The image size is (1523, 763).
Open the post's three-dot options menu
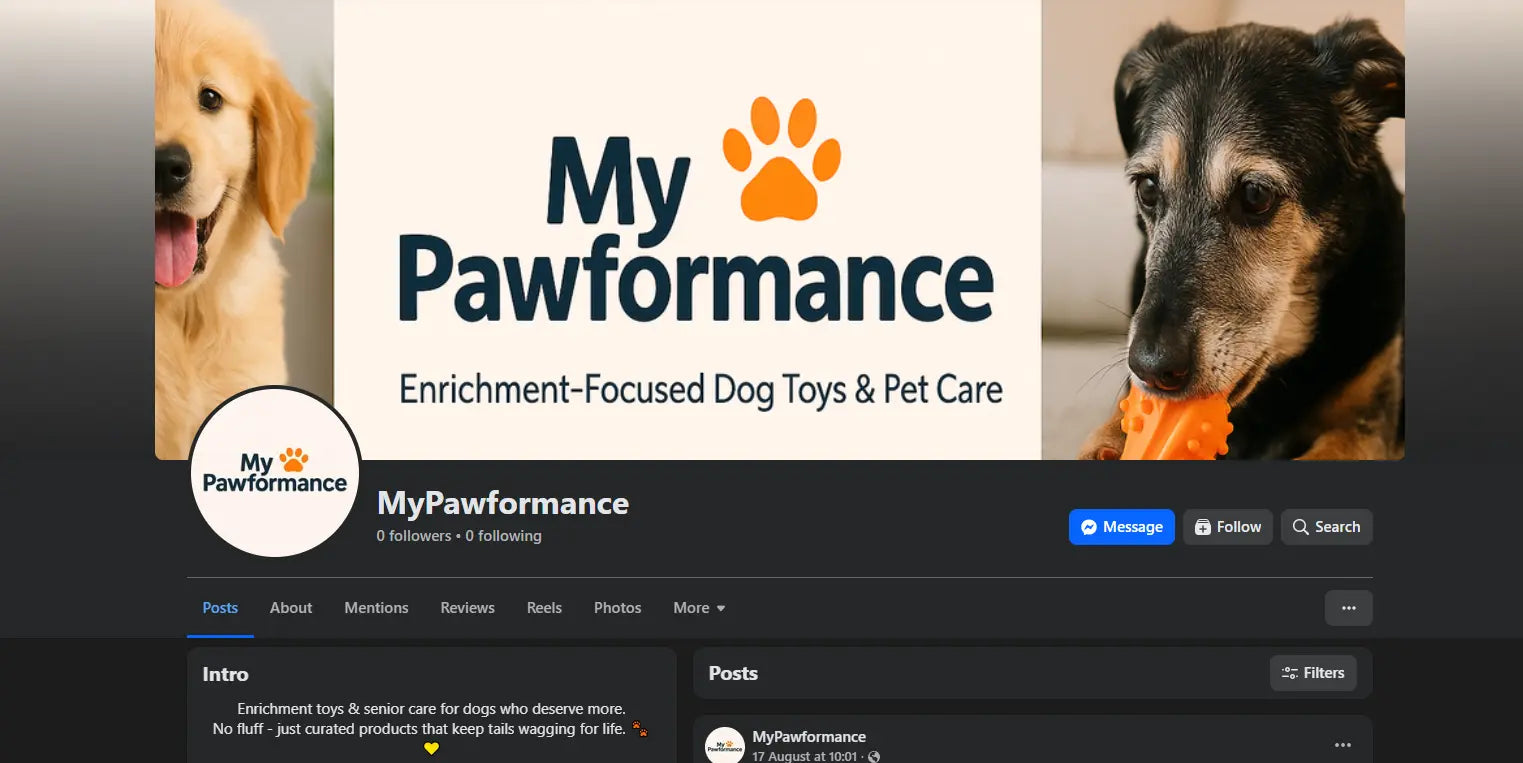point(1342,745)
